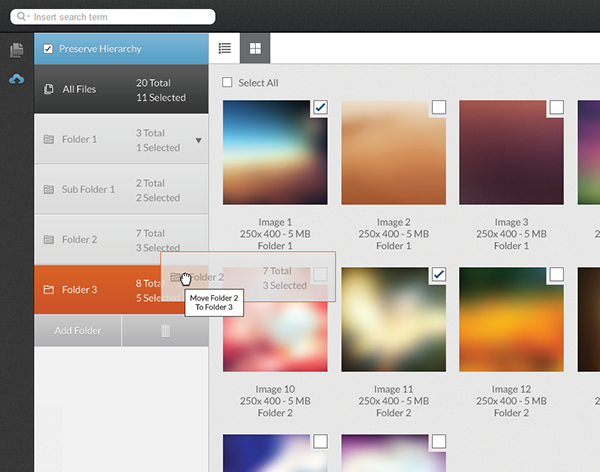Click the Folder 3 folder icon

[x=49, y=290]
